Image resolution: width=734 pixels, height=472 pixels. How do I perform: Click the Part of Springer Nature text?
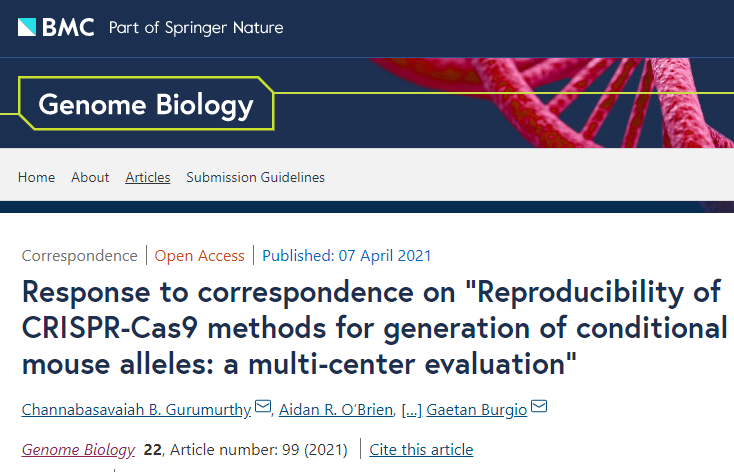click(196, 27)
